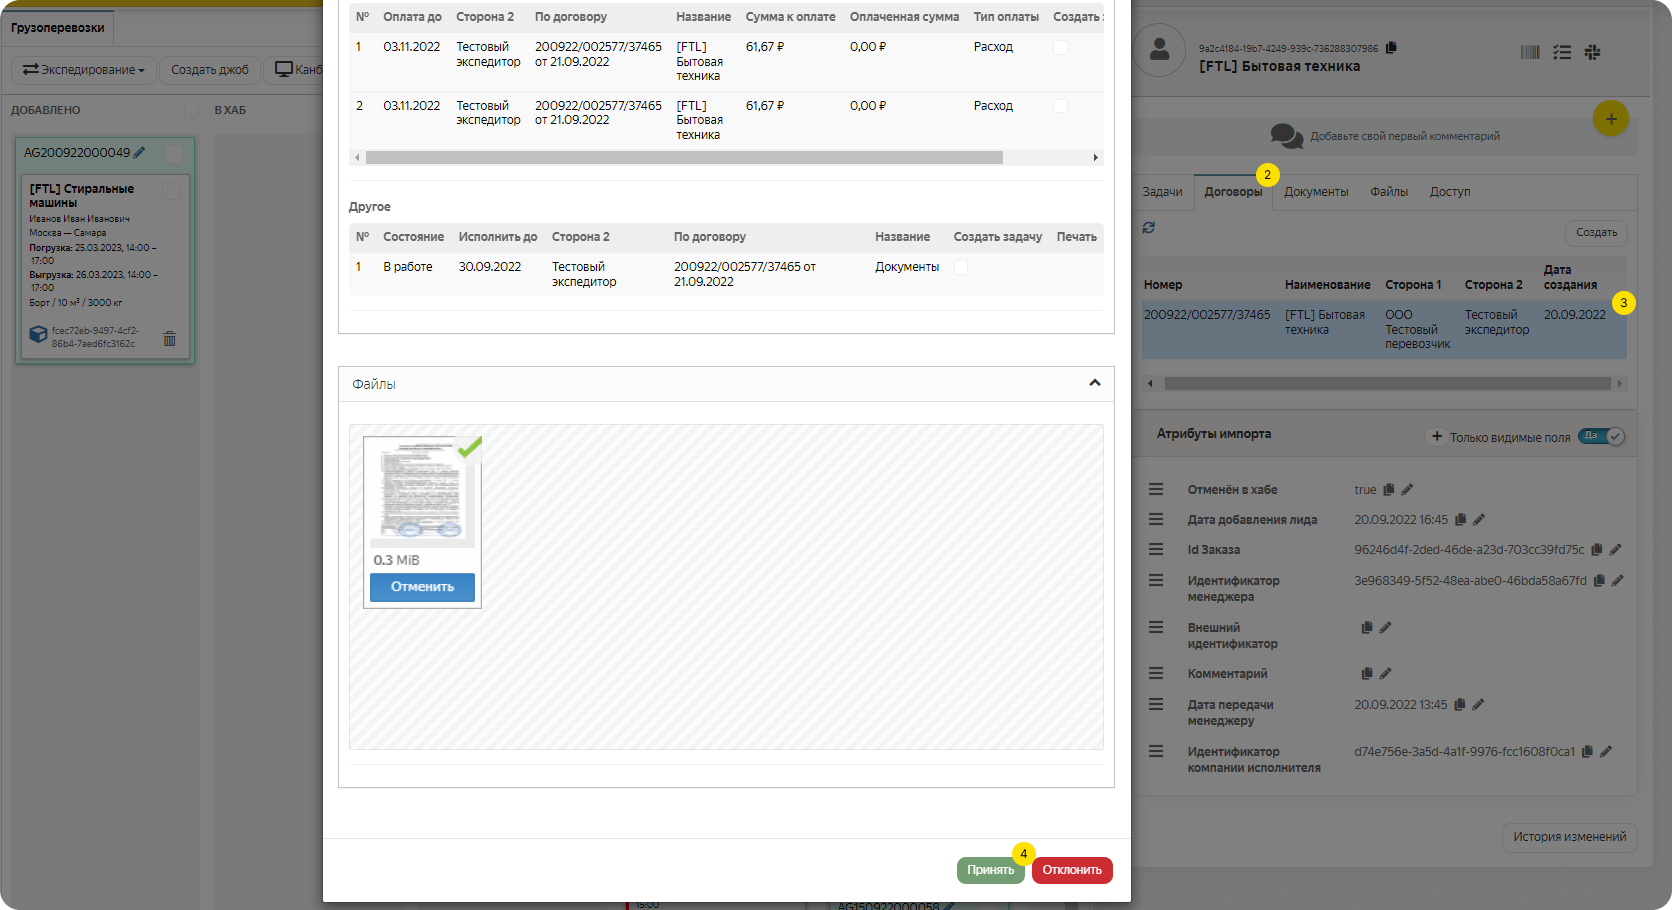This screenshot has height=910, width=1672.
Task: Click the right arrow of the payments table scrollbar
Action: pos(1096,157)
